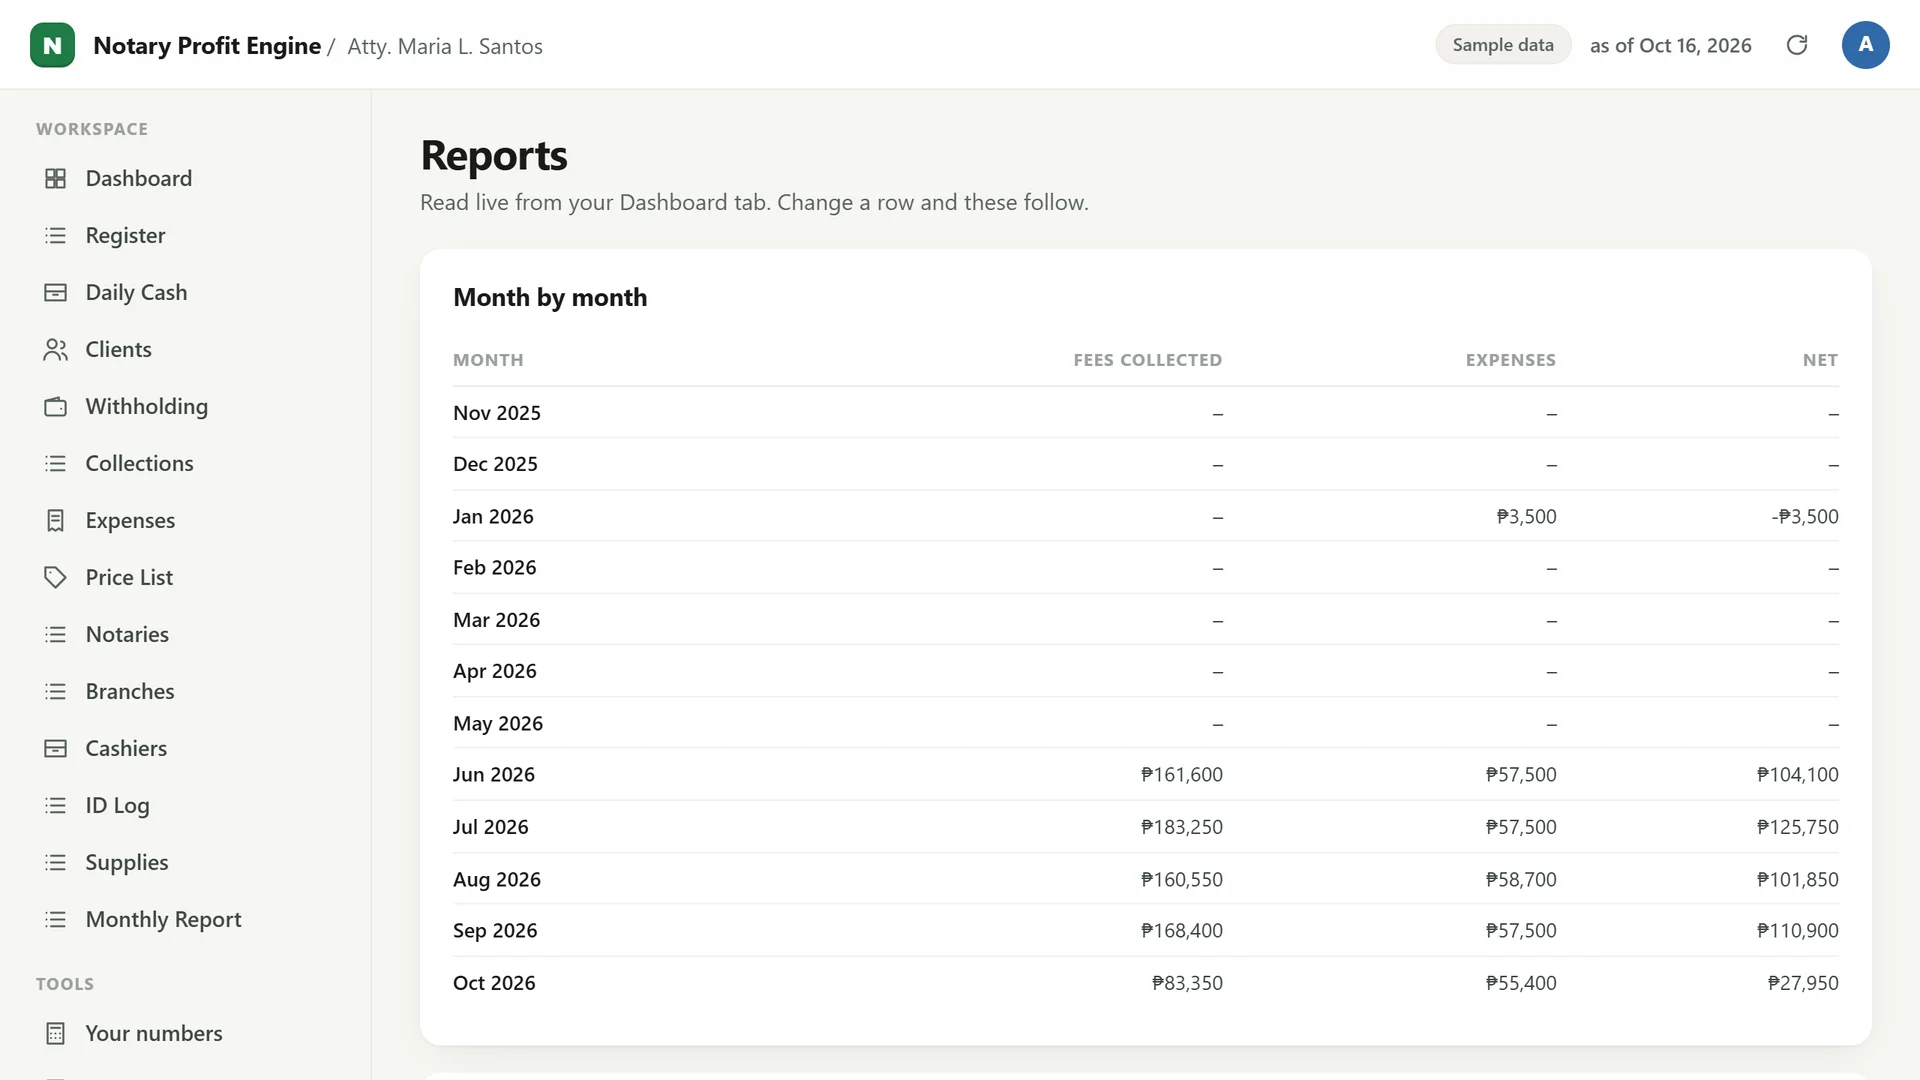Screen dimensions: 1920x1080
Task: Click the as of Oct 16, 2026 date
Action: tap(1670, 45)
